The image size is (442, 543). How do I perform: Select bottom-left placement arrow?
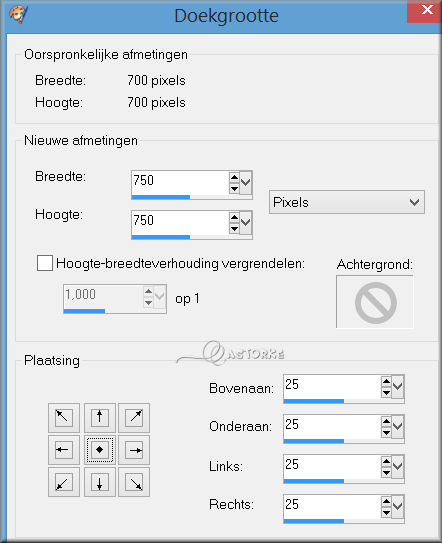(x=64, y=482)
